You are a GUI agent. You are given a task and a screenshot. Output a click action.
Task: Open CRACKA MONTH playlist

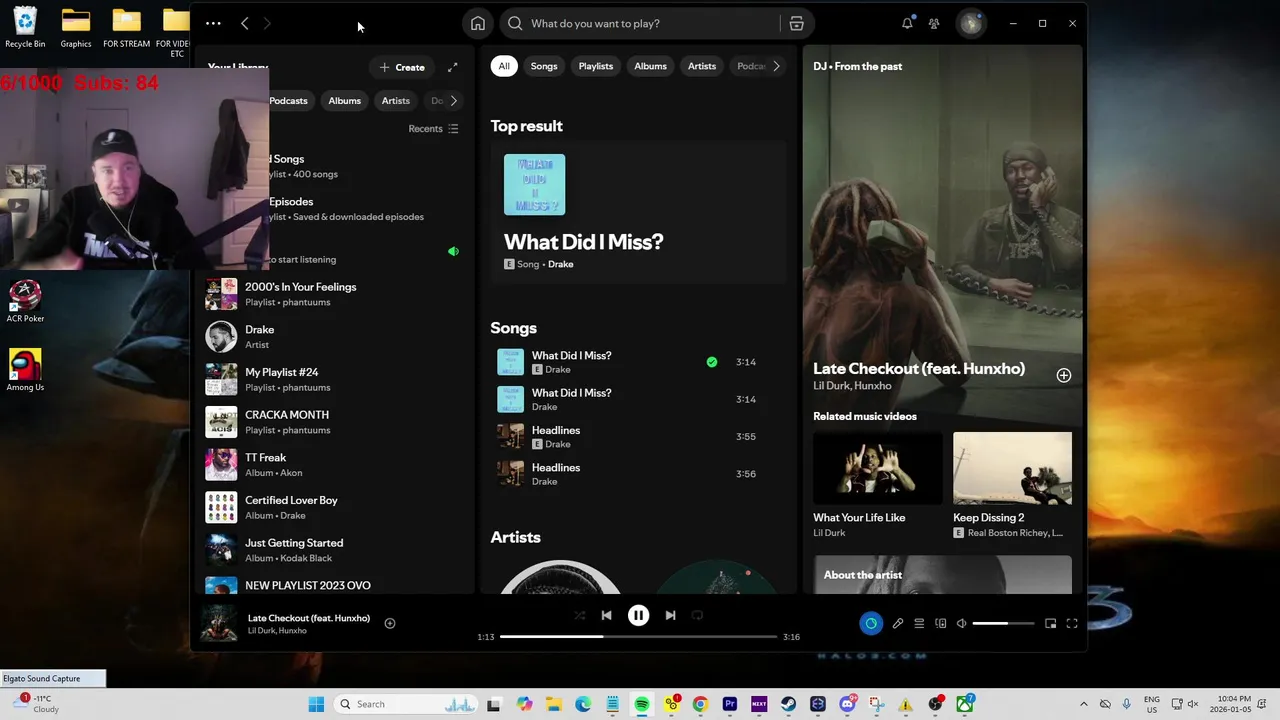(332, 422)
